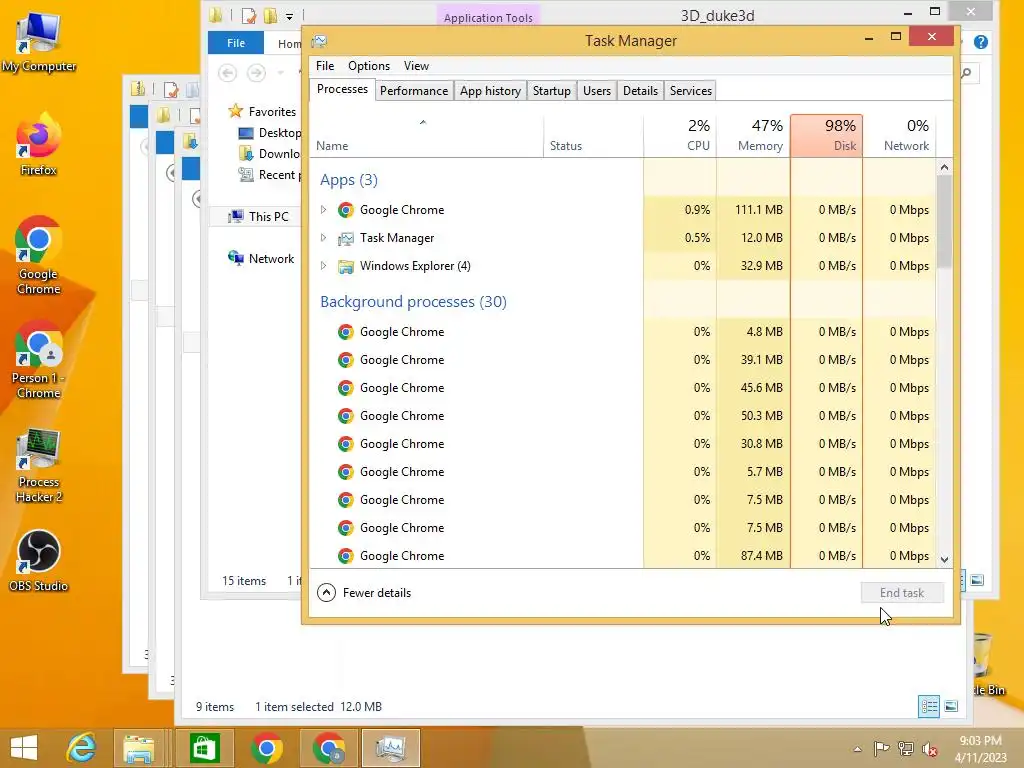Sort processes by Name column
The height and width of the screenshot is (768, 1024).
coord(426,136)
